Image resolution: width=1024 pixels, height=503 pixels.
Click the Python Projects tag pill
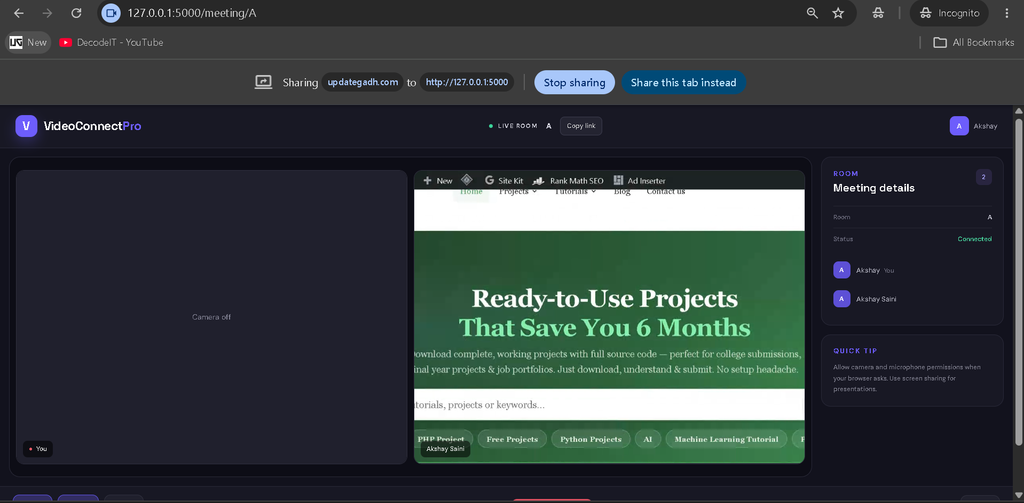(591, 439)
